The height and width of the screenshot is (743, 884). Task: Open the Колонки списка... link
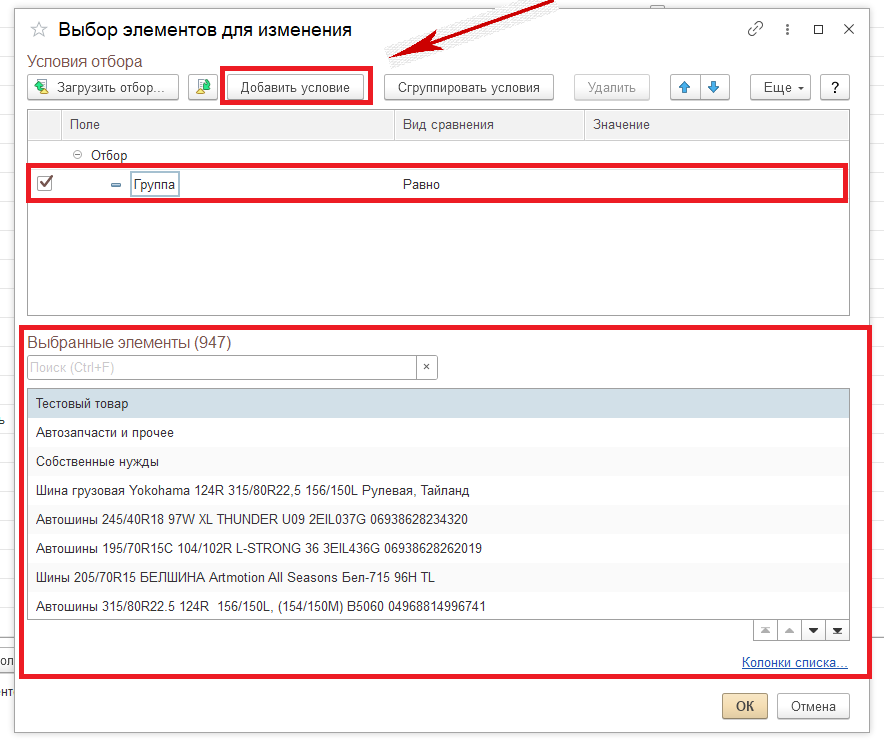click(x=794, y=662)
